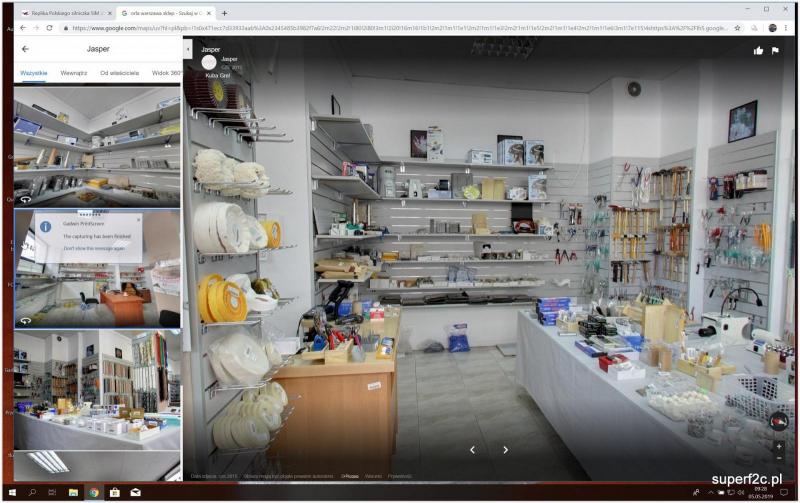The image size is (800, 503).
Task: Select the Od właściciela tab
Action: (119, 74)
